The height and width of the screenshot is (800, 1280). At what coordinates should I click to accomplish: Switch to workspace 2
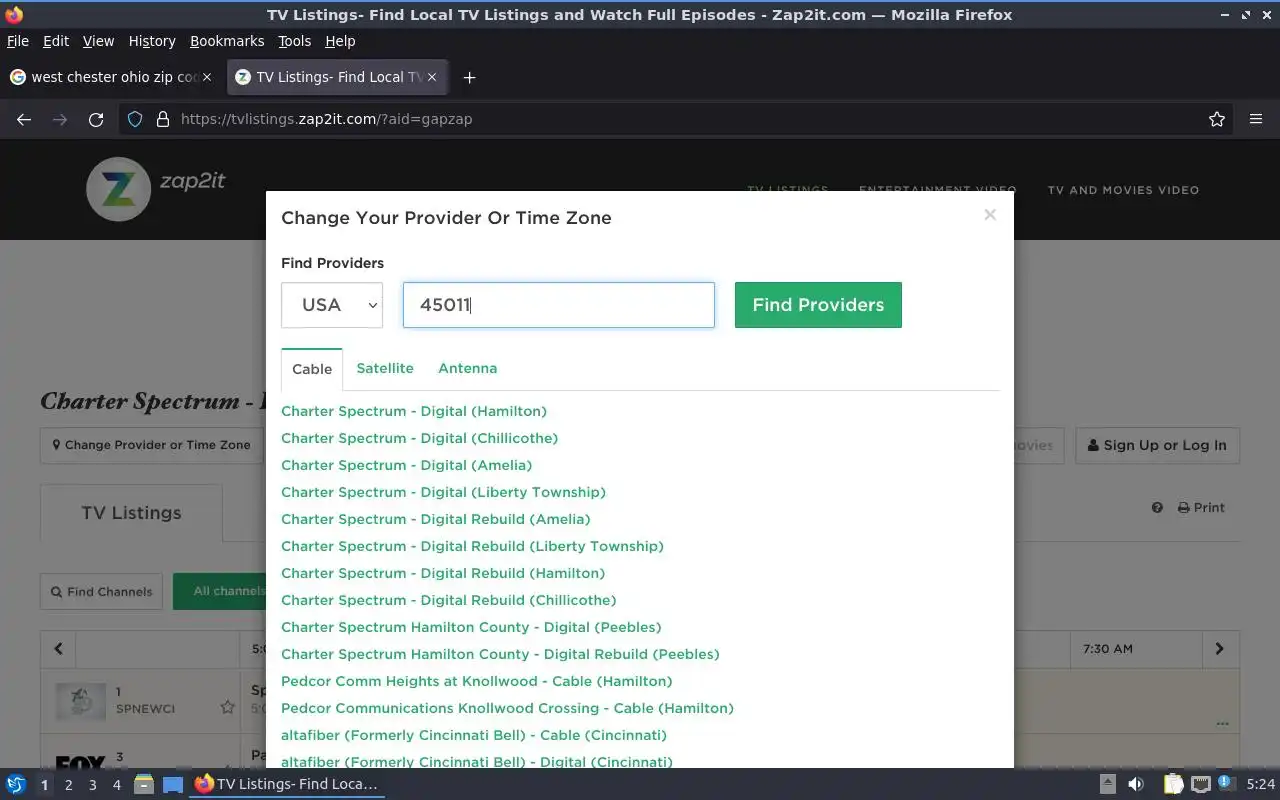(68, 785)
